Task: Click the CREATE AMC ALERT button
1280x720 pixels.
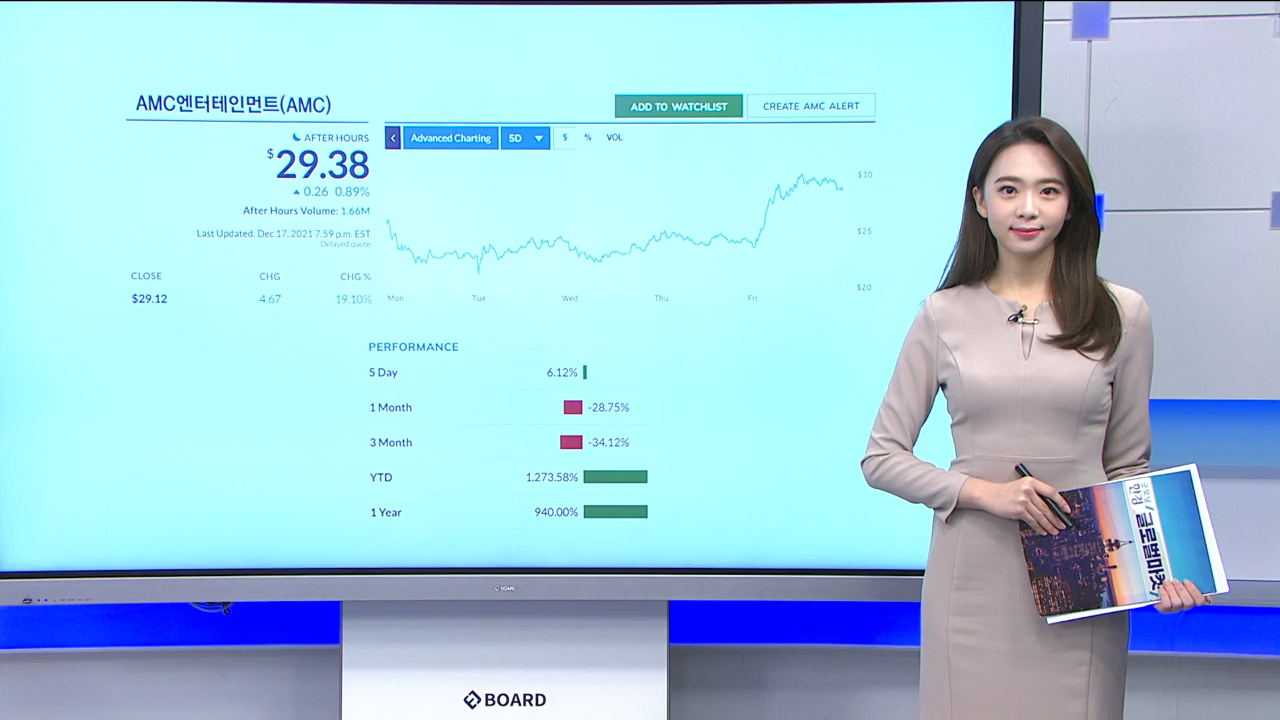Action: [x=811, y=106]
